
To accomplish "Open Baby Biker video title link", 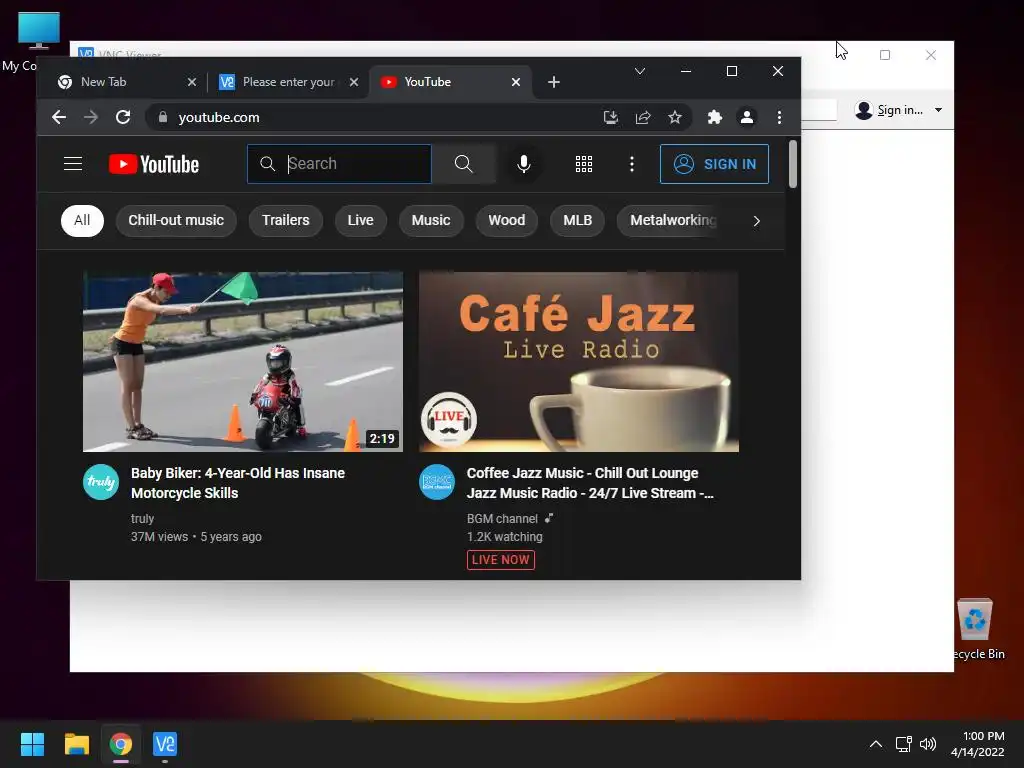I will 238,483.
